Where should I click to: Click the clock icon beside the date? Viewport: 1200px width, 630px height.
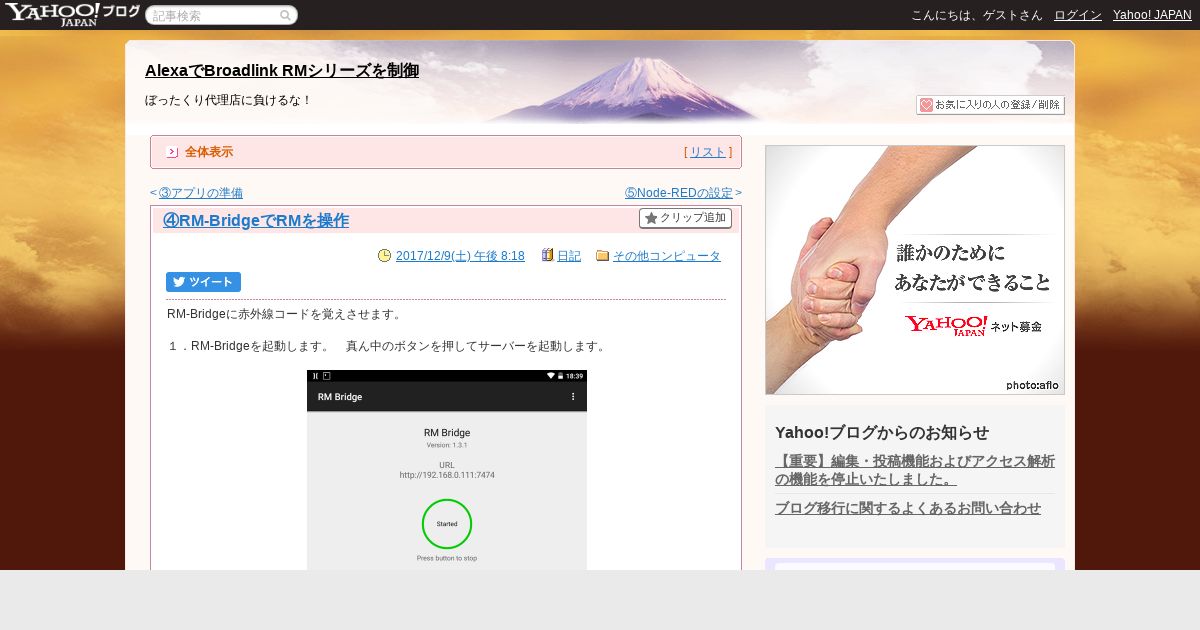[x=385, y=256]
